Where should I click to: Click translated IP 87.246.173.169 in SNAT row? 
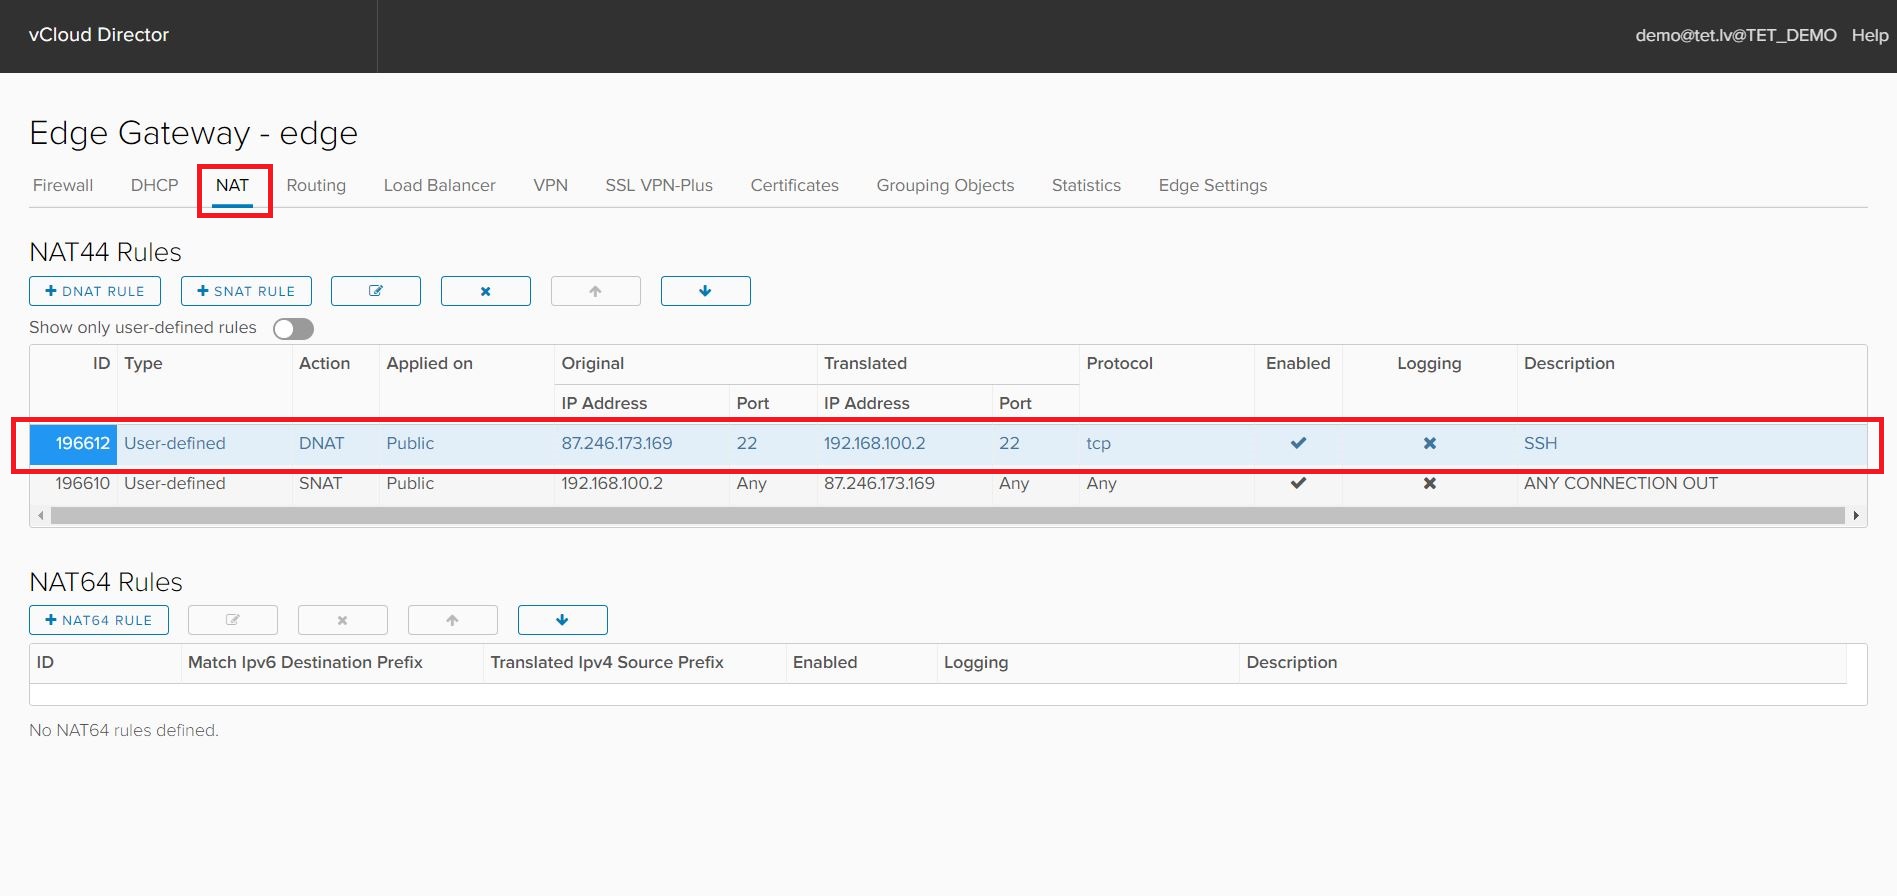879,483
